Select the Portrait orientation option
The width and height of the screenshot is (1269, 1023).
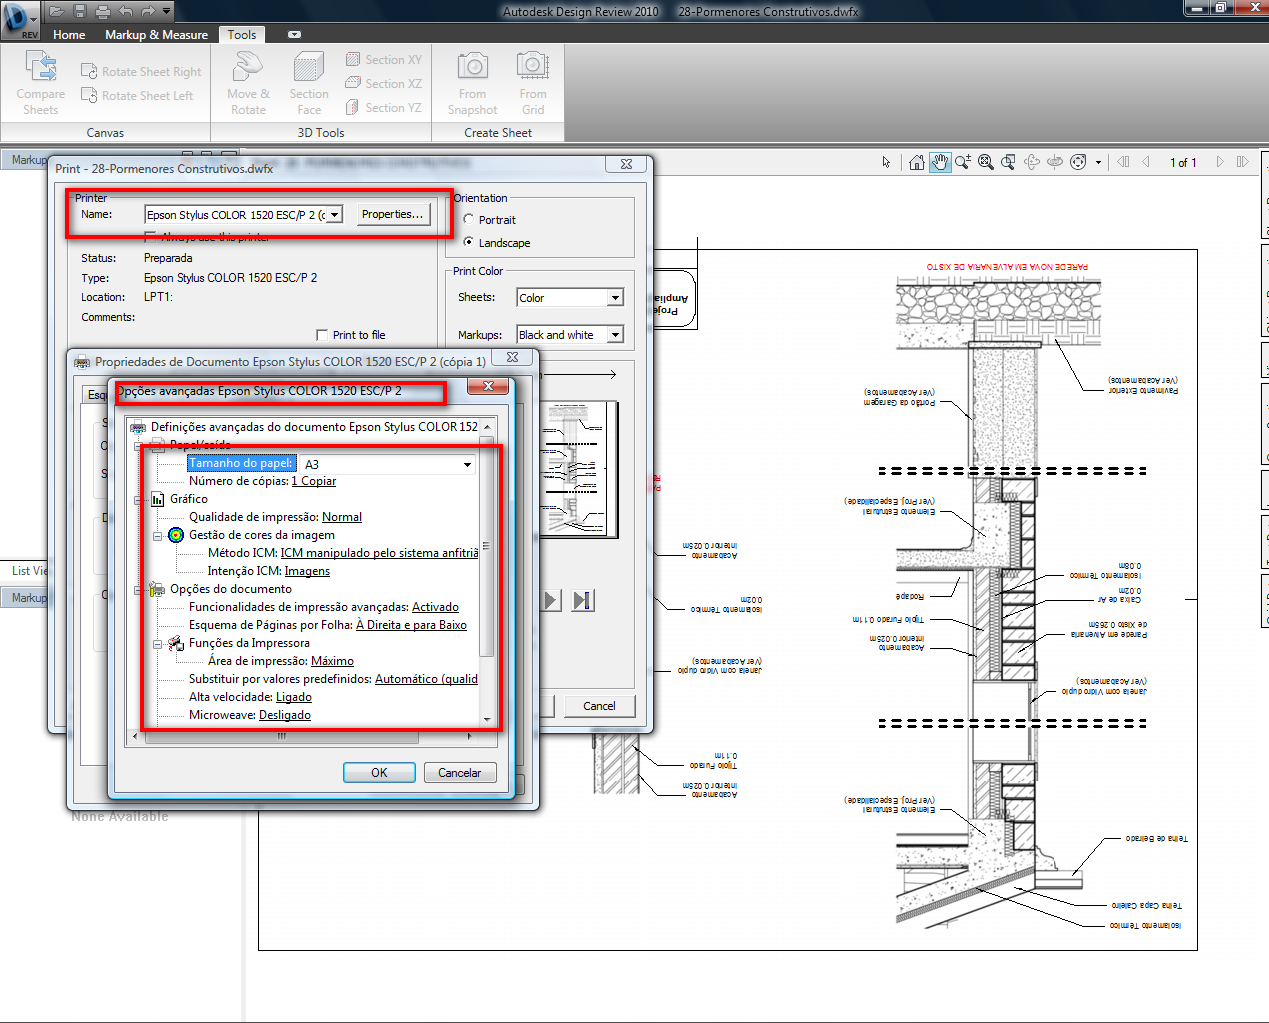click(x=469, y=220)
